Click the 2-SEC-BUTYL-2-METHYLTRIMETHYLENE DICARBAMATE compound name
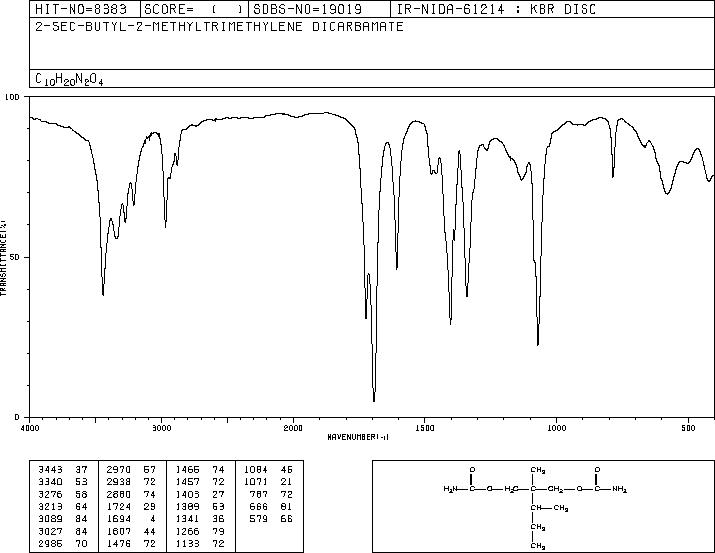 (219, 26)
